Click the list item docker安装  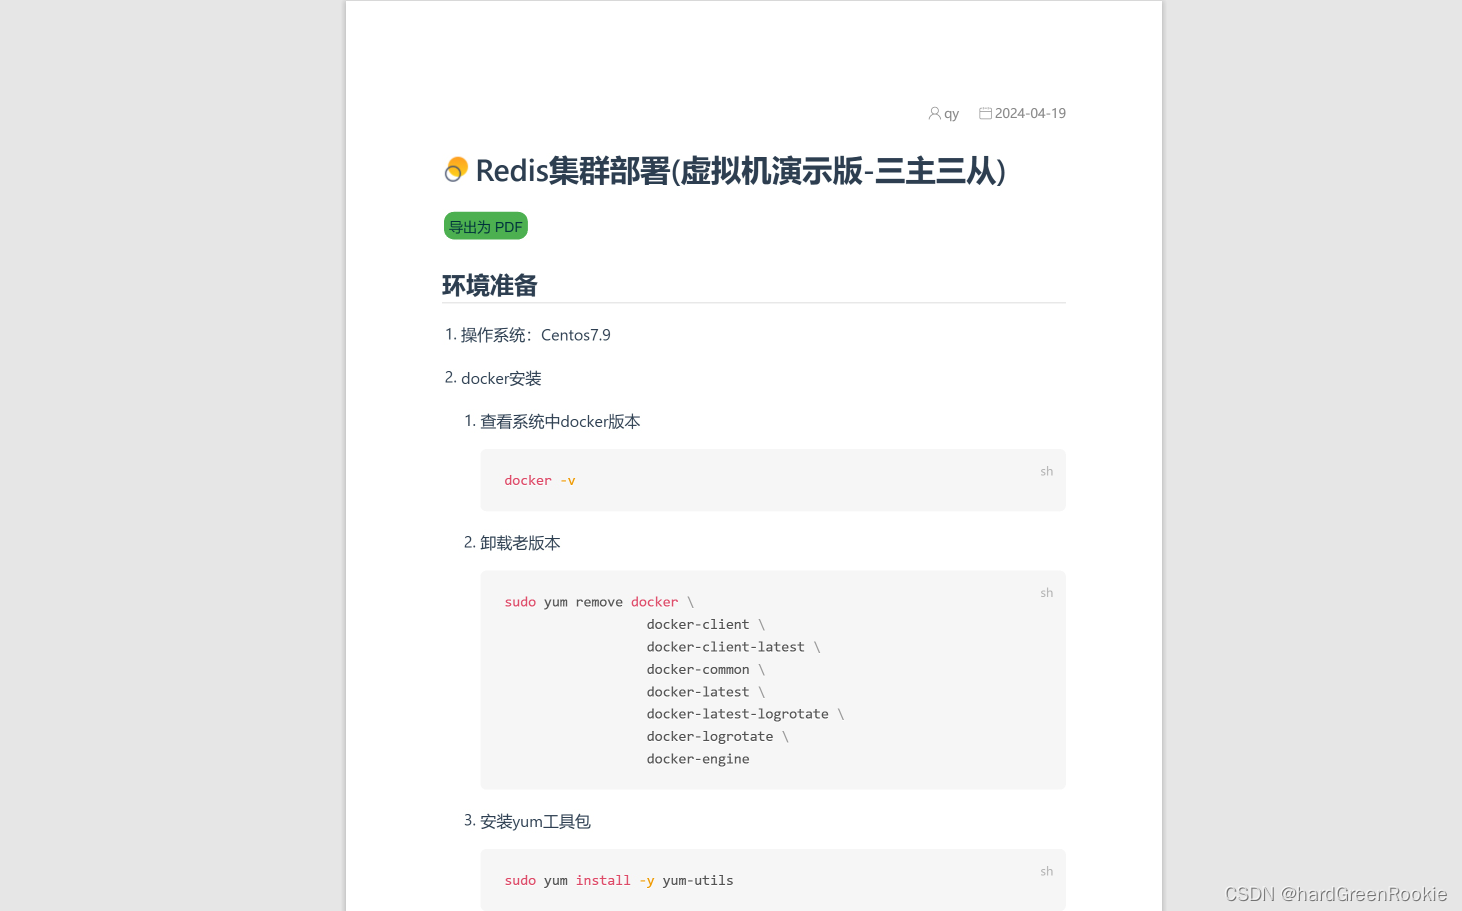[x=501, y=378]
